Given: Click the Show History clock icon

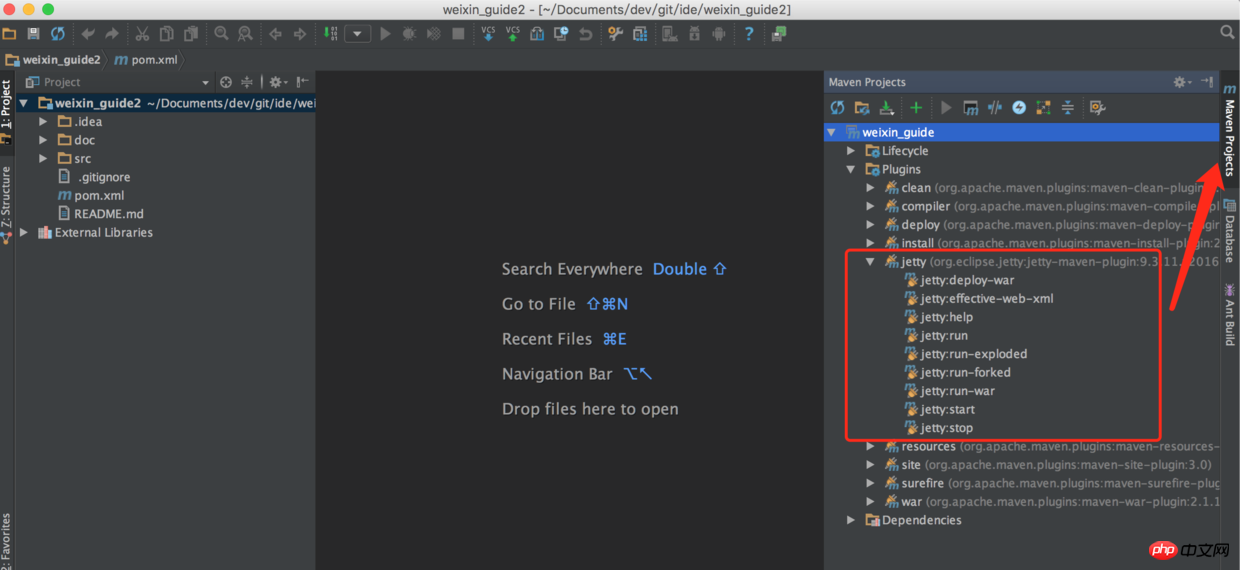Looking at the screenshot, I should (x=561, y=34).
